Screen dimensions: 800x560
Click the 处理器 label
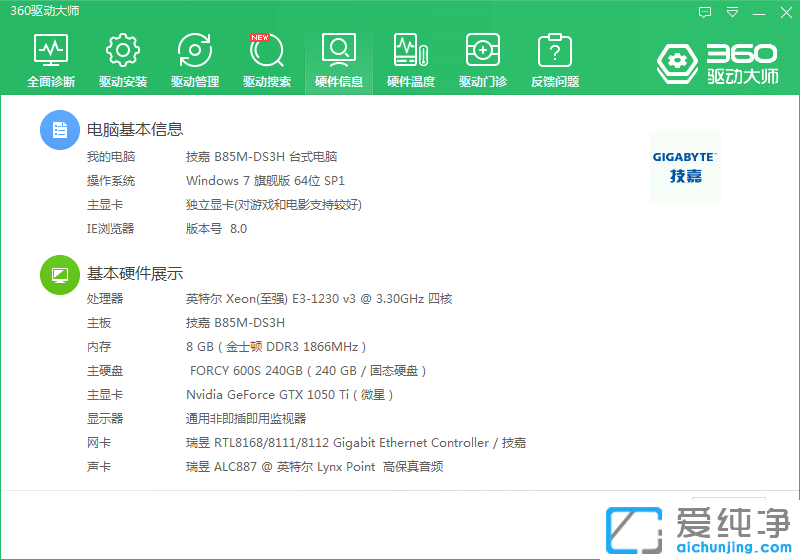[105, 299]
